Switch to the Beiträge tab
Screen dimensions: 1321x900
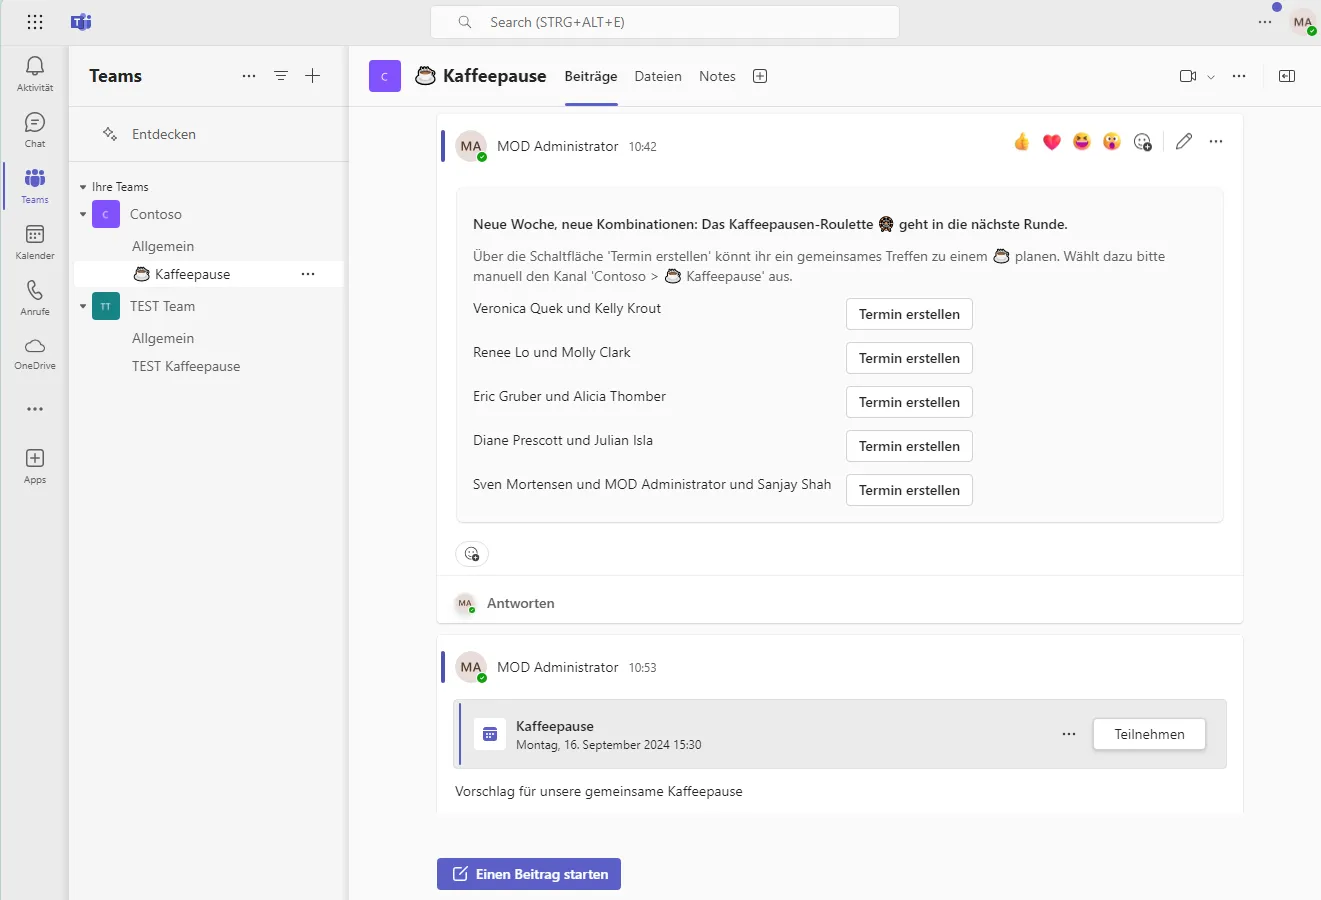(x=591, y=76)
